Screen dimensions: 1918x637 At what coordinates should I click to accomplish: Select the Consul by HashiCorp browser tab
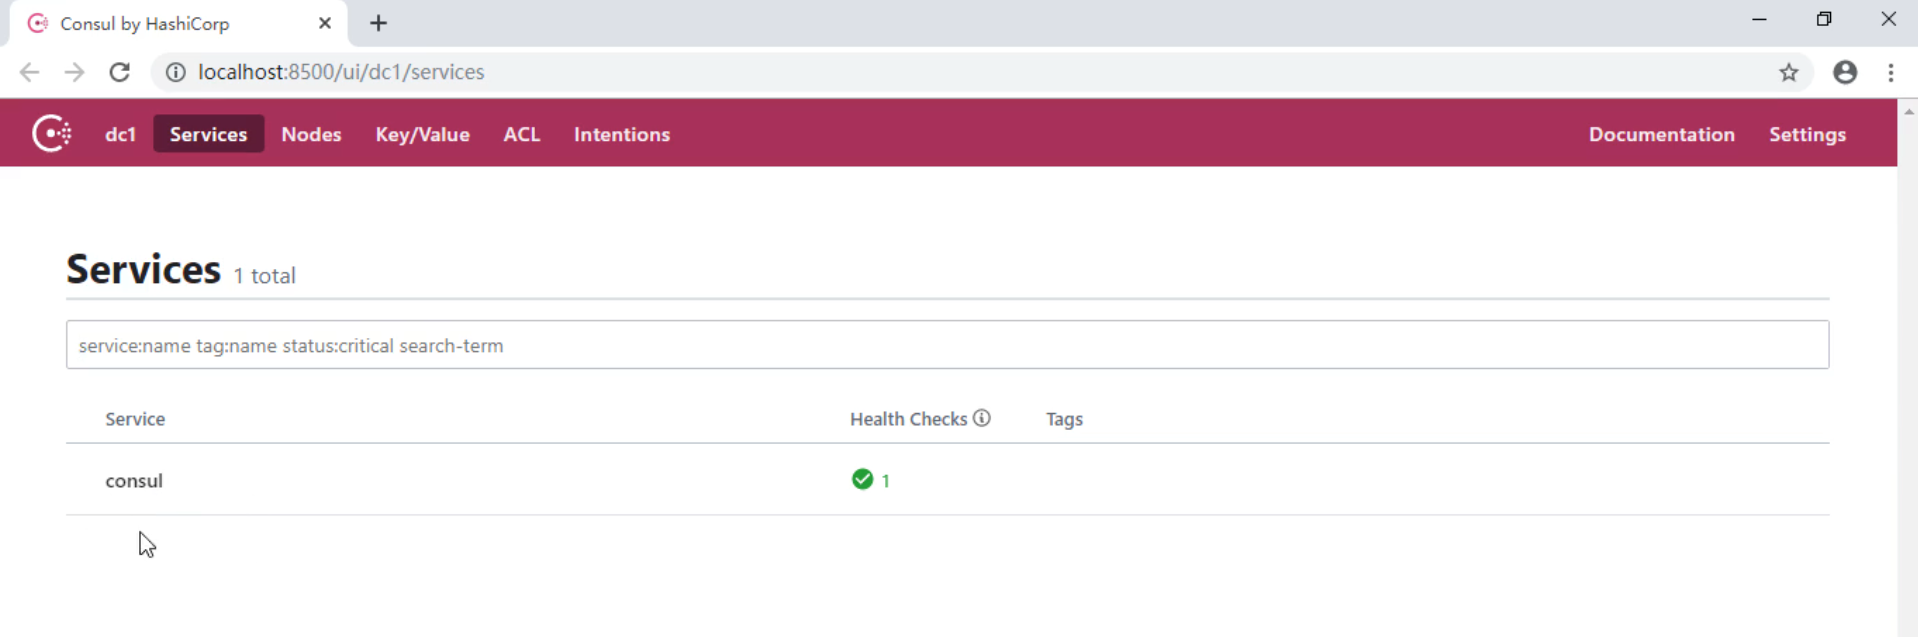point(179,24)
